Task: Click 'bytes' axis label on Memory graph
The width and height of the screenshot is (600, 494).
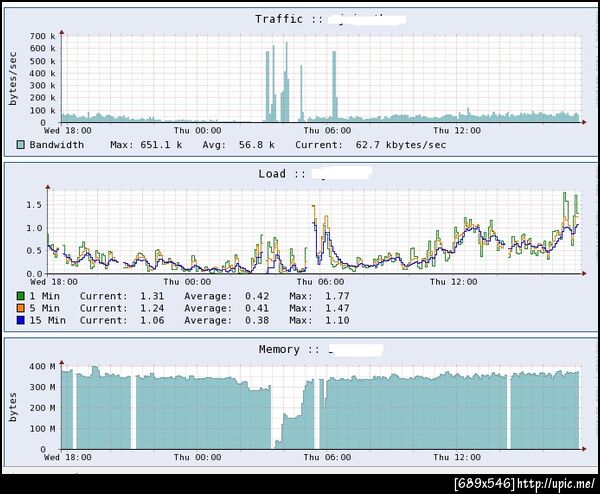Action: point(13,407)
